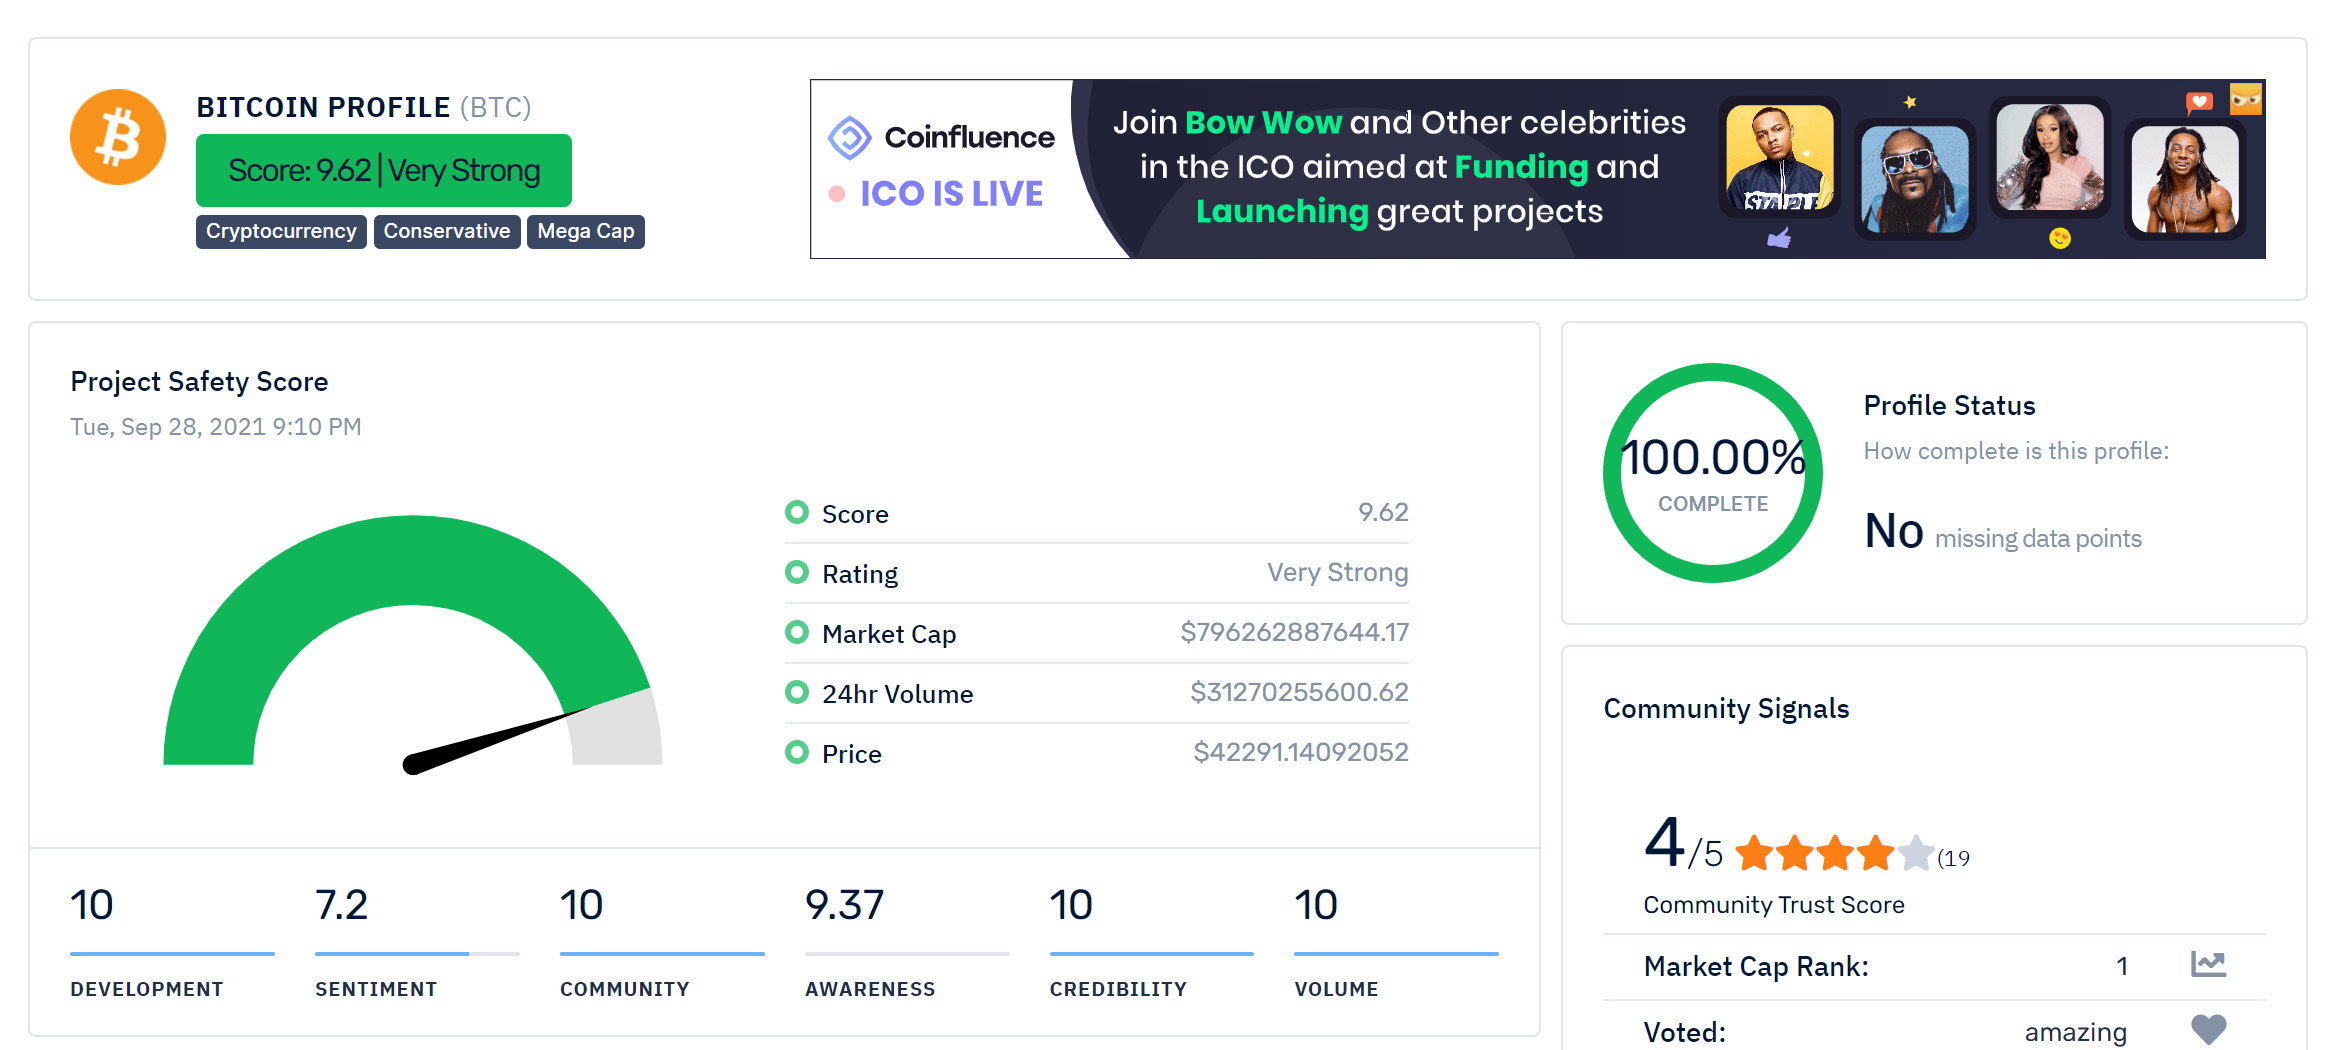Click the Community Signals heading
2334x1050 pixels.
(x=1726, y=708)
